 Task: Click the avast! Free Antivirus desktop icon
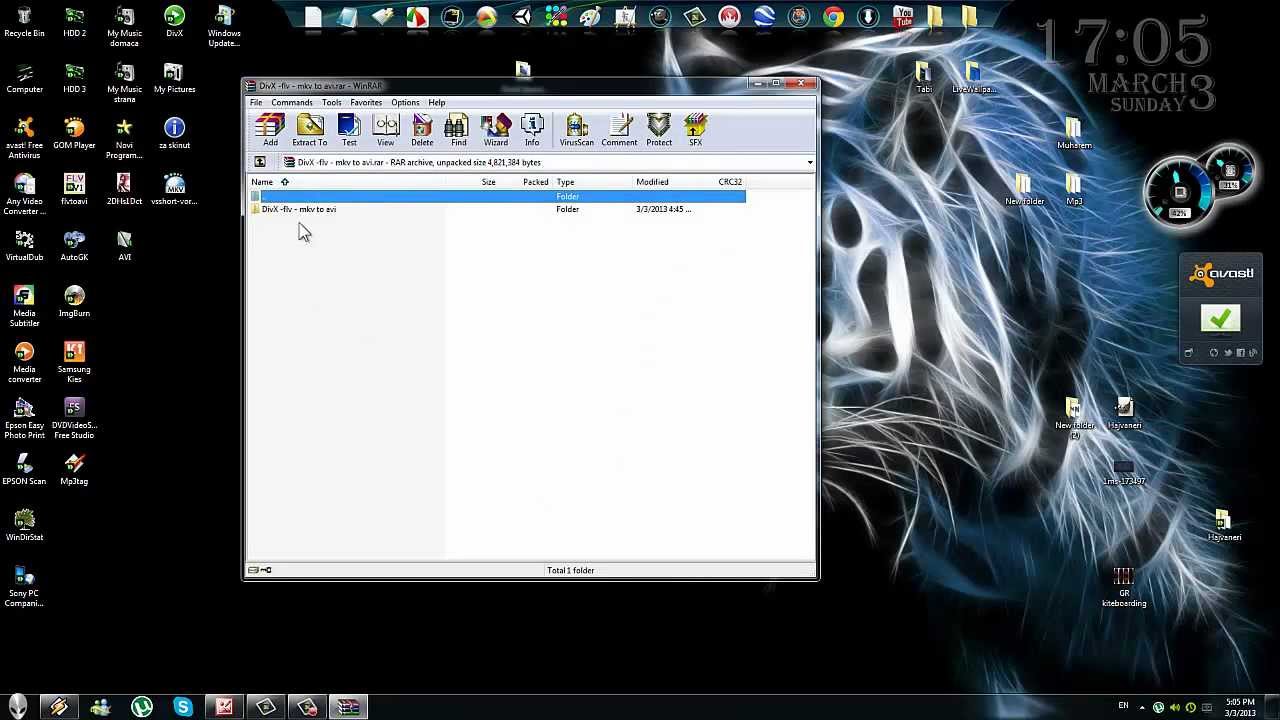24,139
